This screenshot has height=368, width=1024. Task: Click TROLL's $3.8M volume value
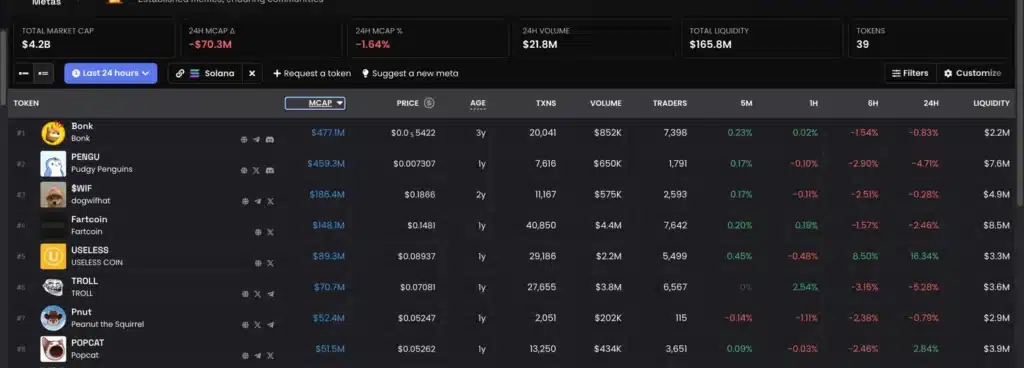[x=608, y=287]
